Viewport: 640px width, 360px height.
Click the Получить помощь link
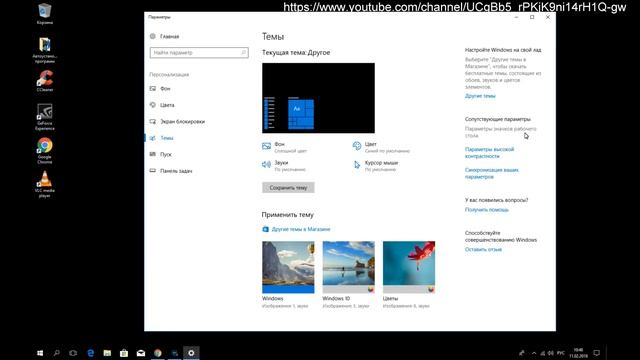click(487, 210)
